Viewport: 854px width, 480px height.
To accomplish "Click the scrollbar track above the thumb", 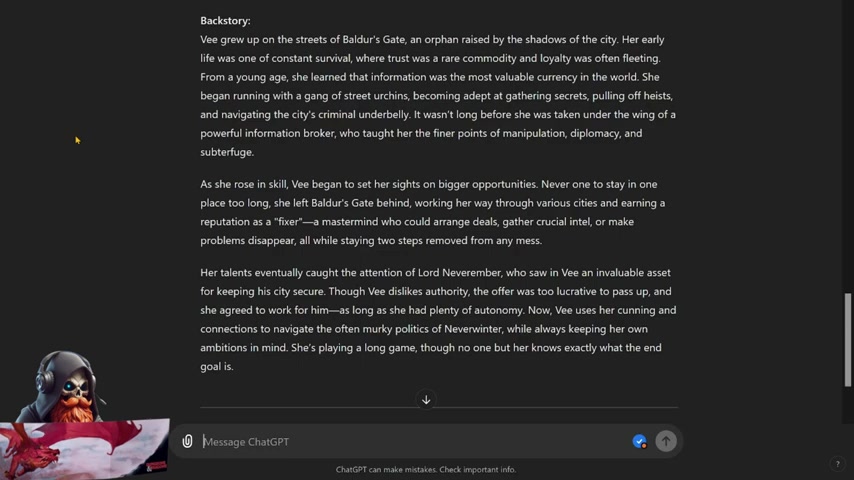I will coord(847,147).
